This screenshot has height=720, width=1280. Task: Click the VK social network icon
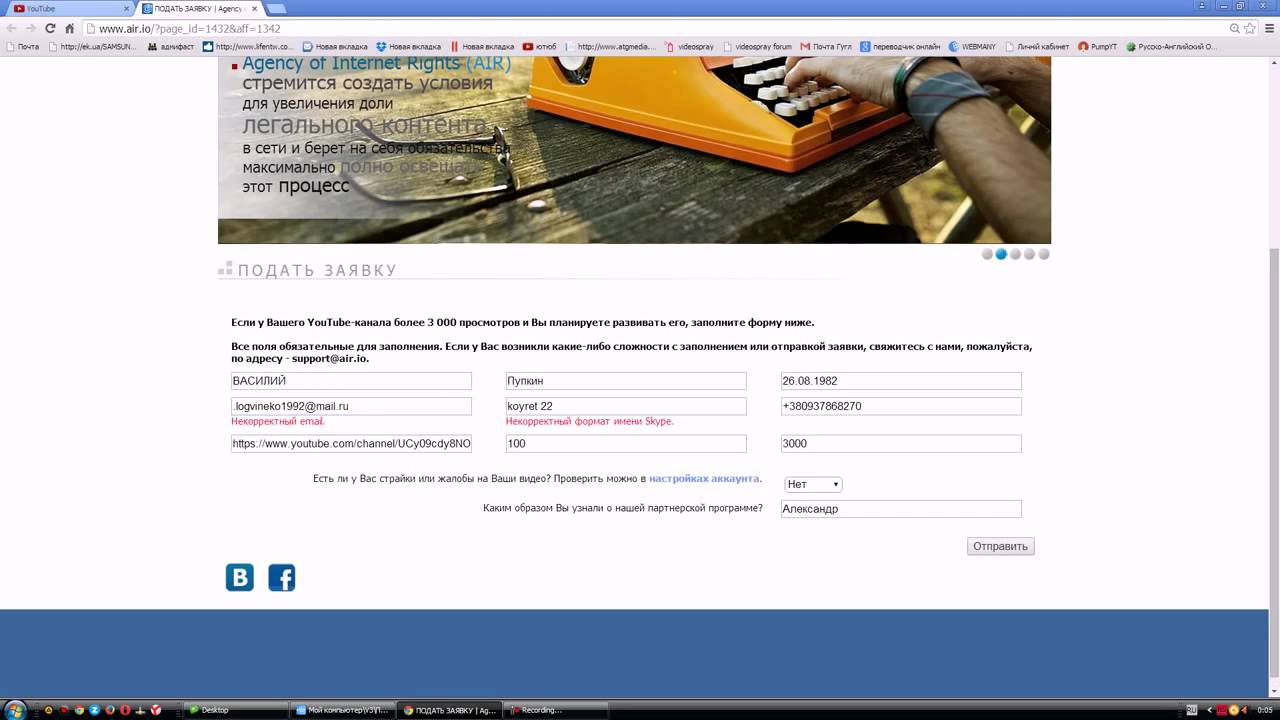click(x=240, y=577)
